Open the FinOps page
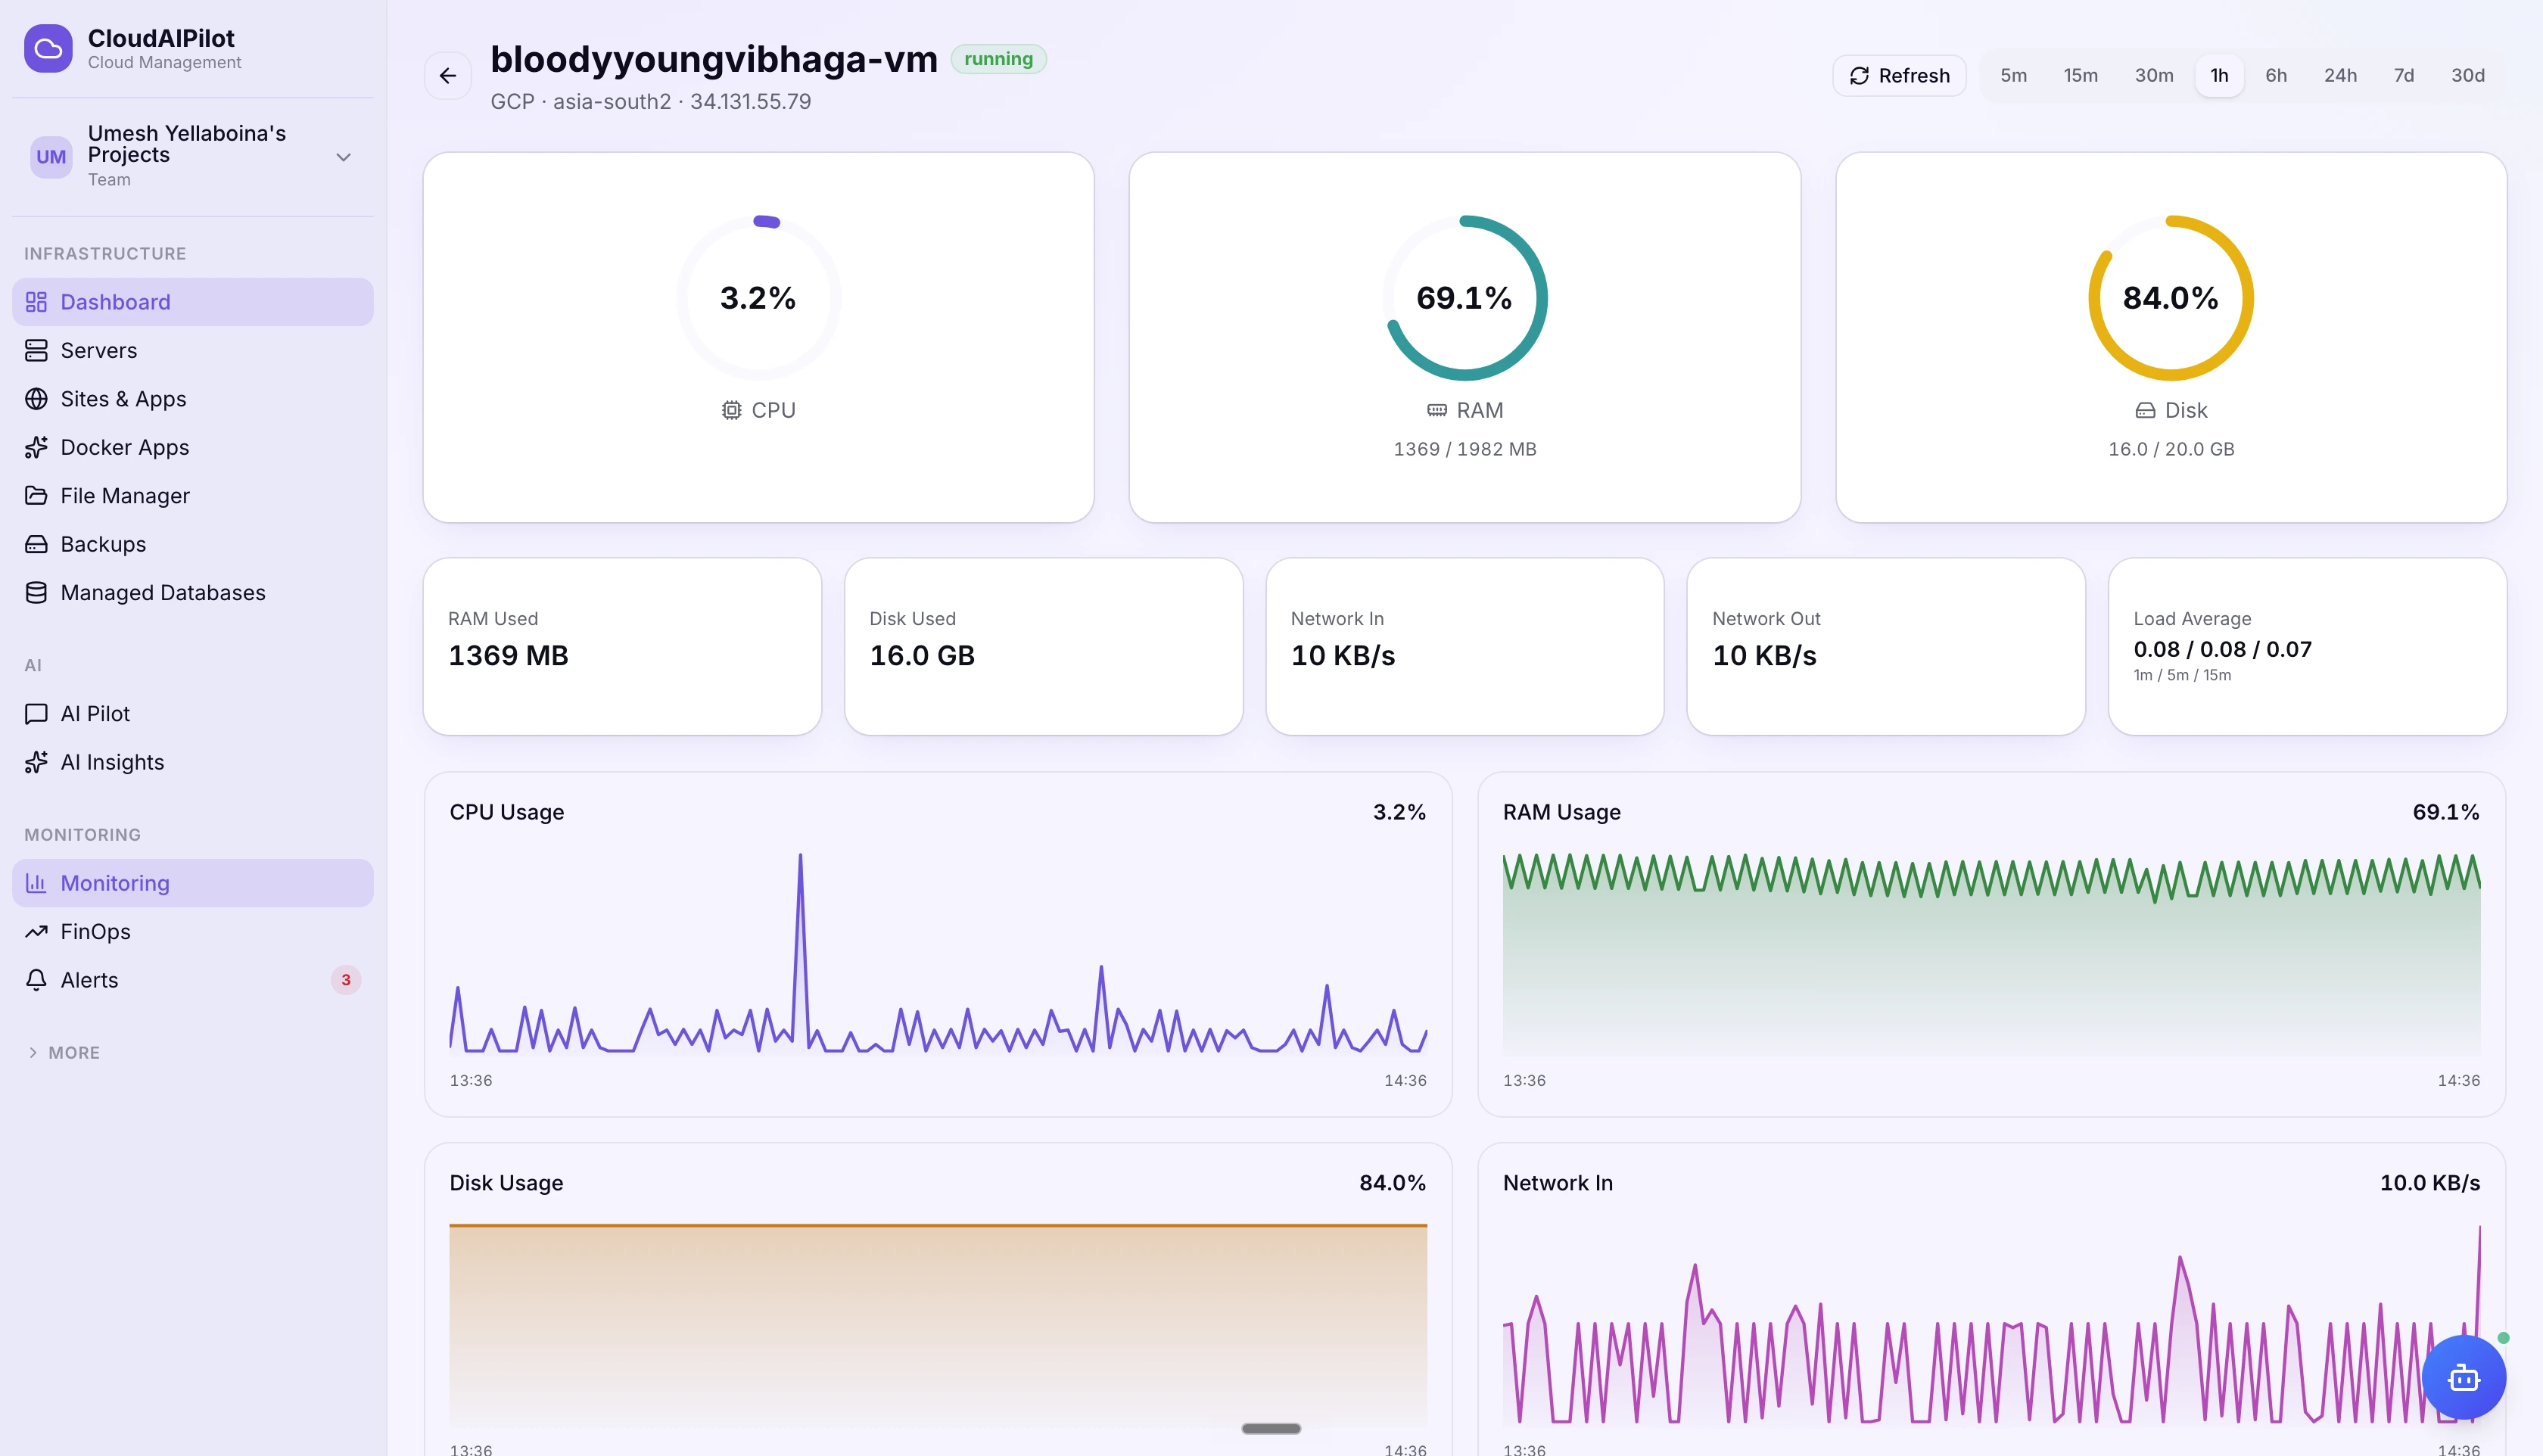 click(192, 932)
